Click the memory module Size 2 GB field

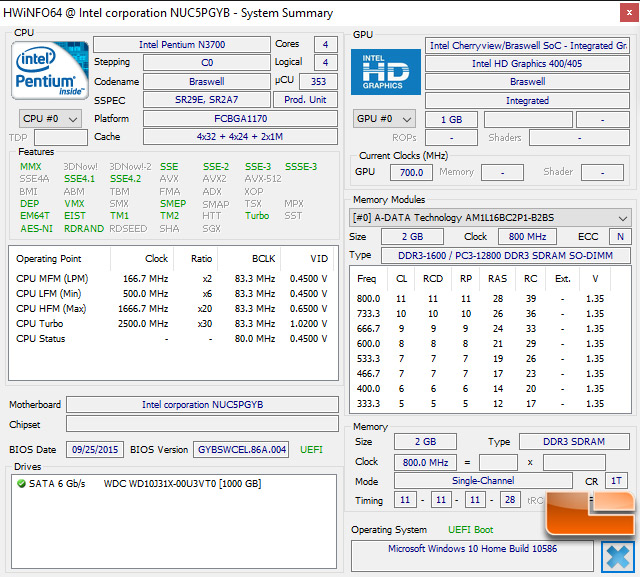click(x=412, y=237)
